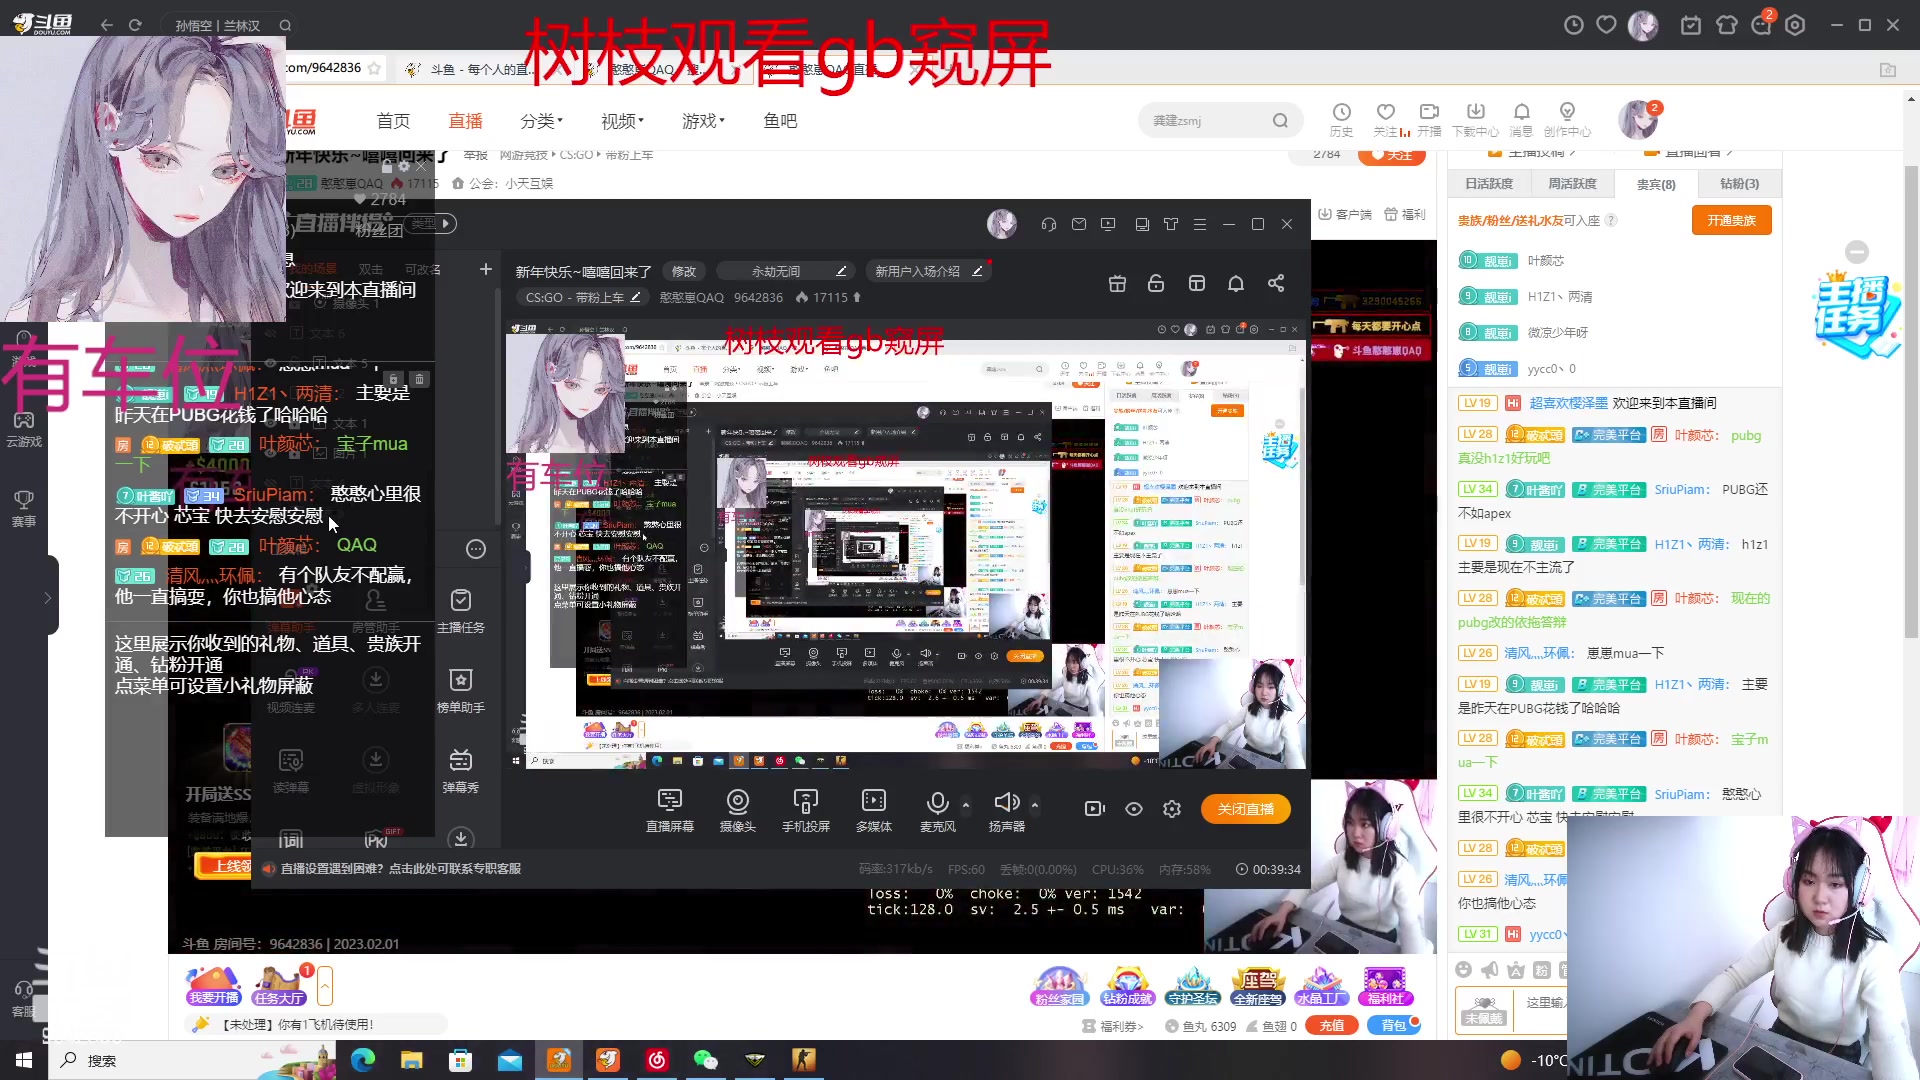Click 修改 to edit room title
Screen dimensions: 1920x1080
click(684, 271)
